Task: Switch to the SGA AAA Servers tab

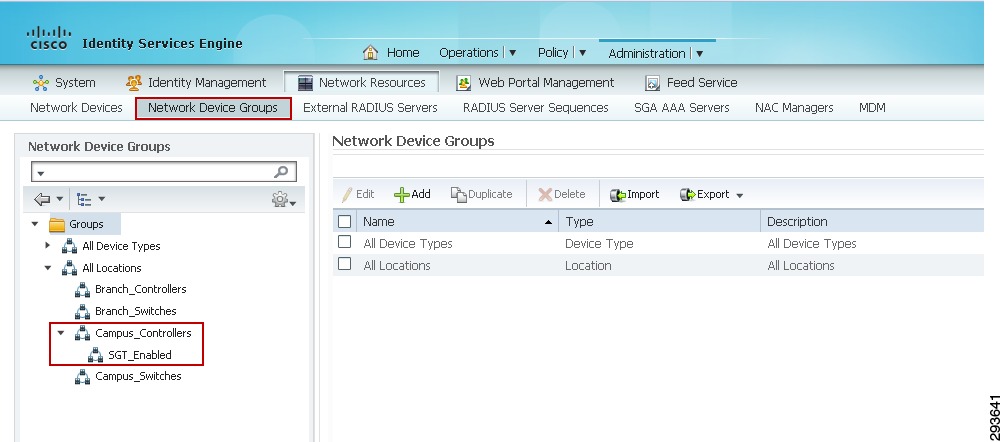Action: [x=682, y=108]
